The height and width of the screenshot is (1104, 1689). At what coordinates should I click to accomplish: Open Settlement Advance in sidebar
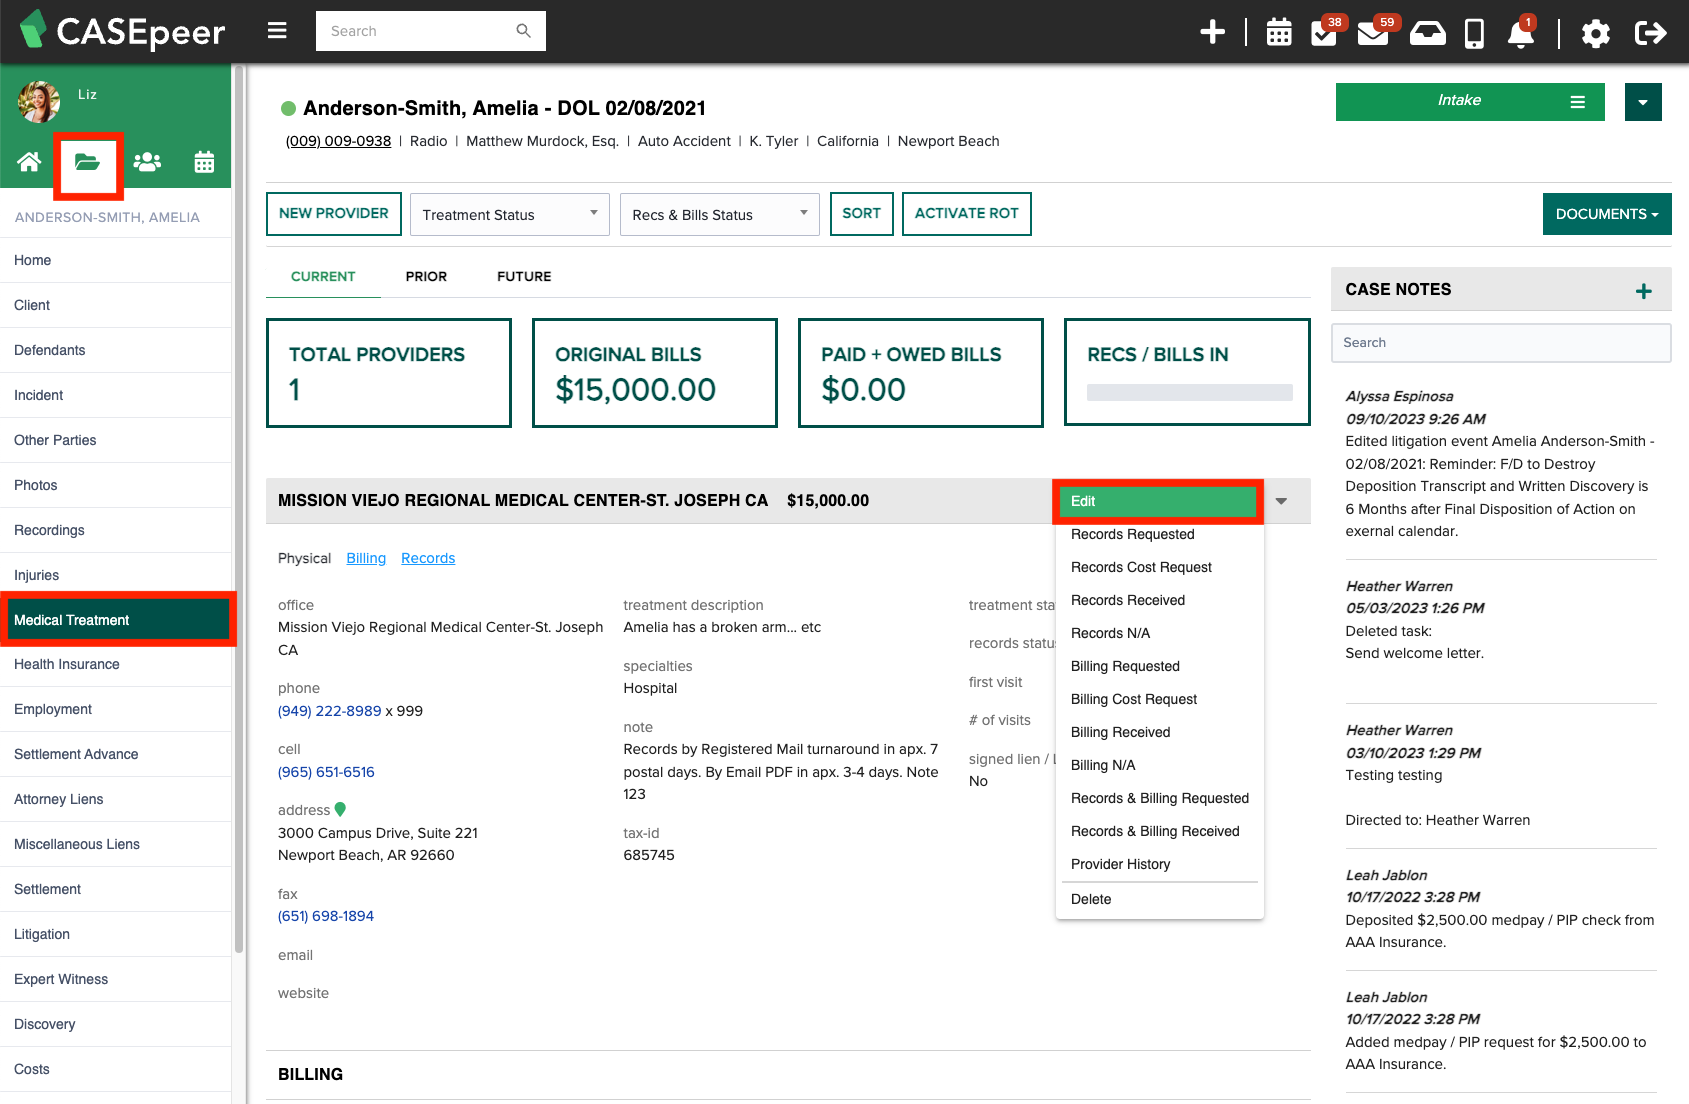pos(116,754)
